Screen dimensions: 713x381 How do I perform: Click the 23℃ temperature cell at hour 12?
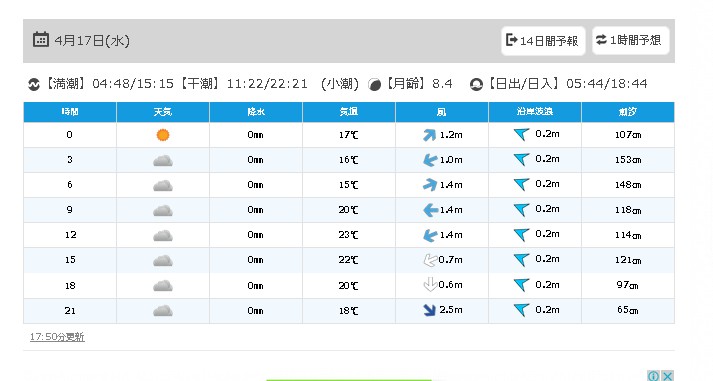[x=349, y=235]
